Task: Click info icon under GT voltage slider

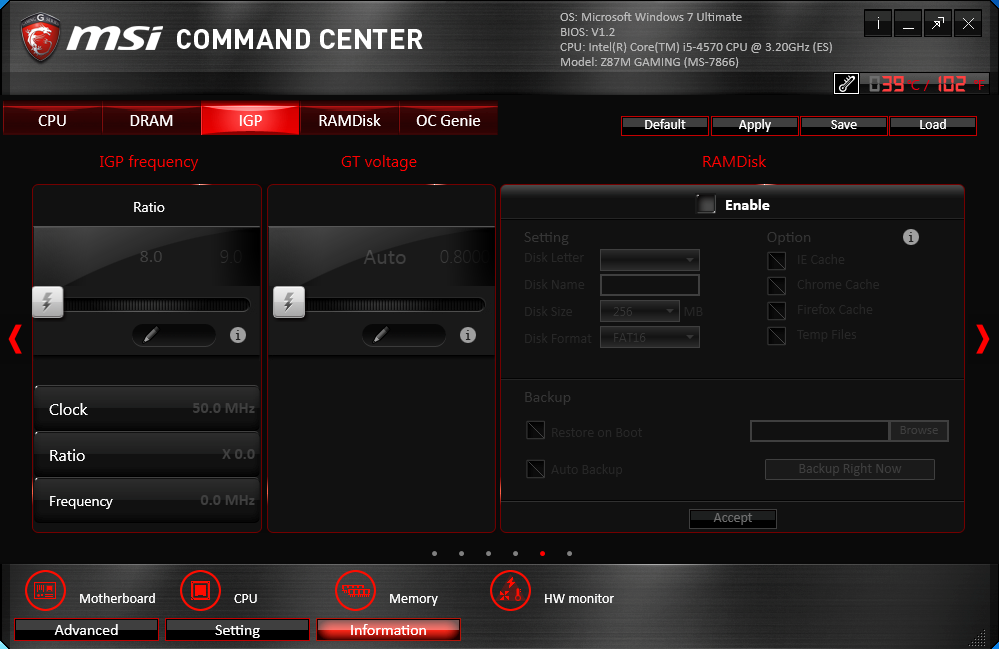Action: pyautogui.click(x=468, y=335)
